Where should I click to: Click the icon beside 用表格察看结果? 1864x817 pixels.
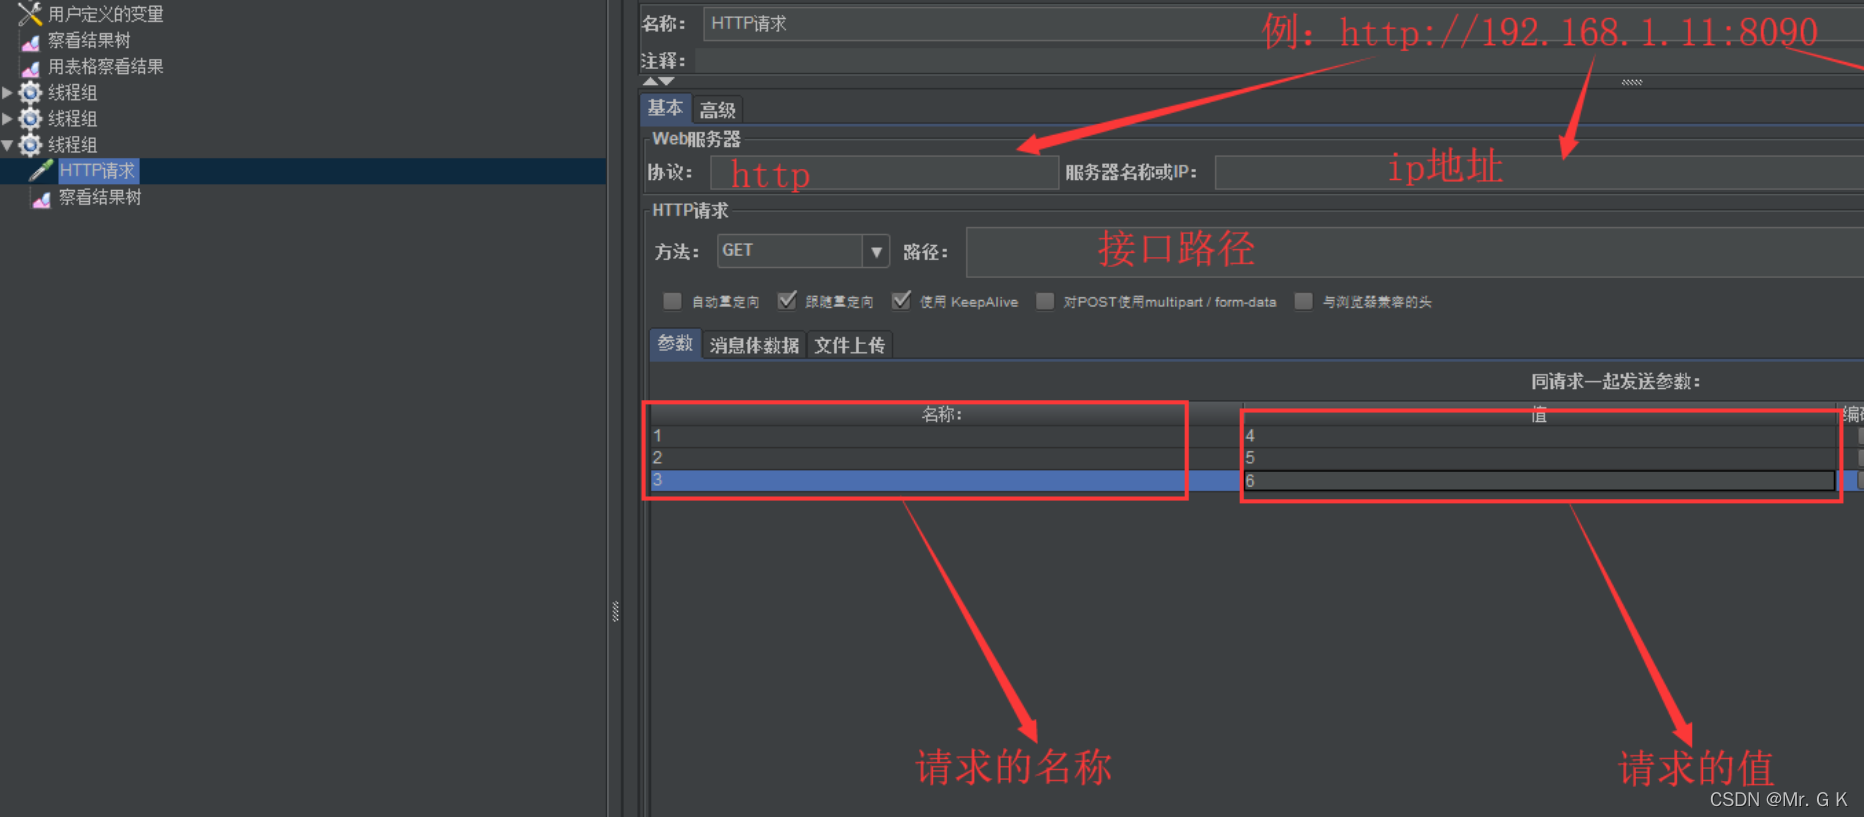[31, 67]
